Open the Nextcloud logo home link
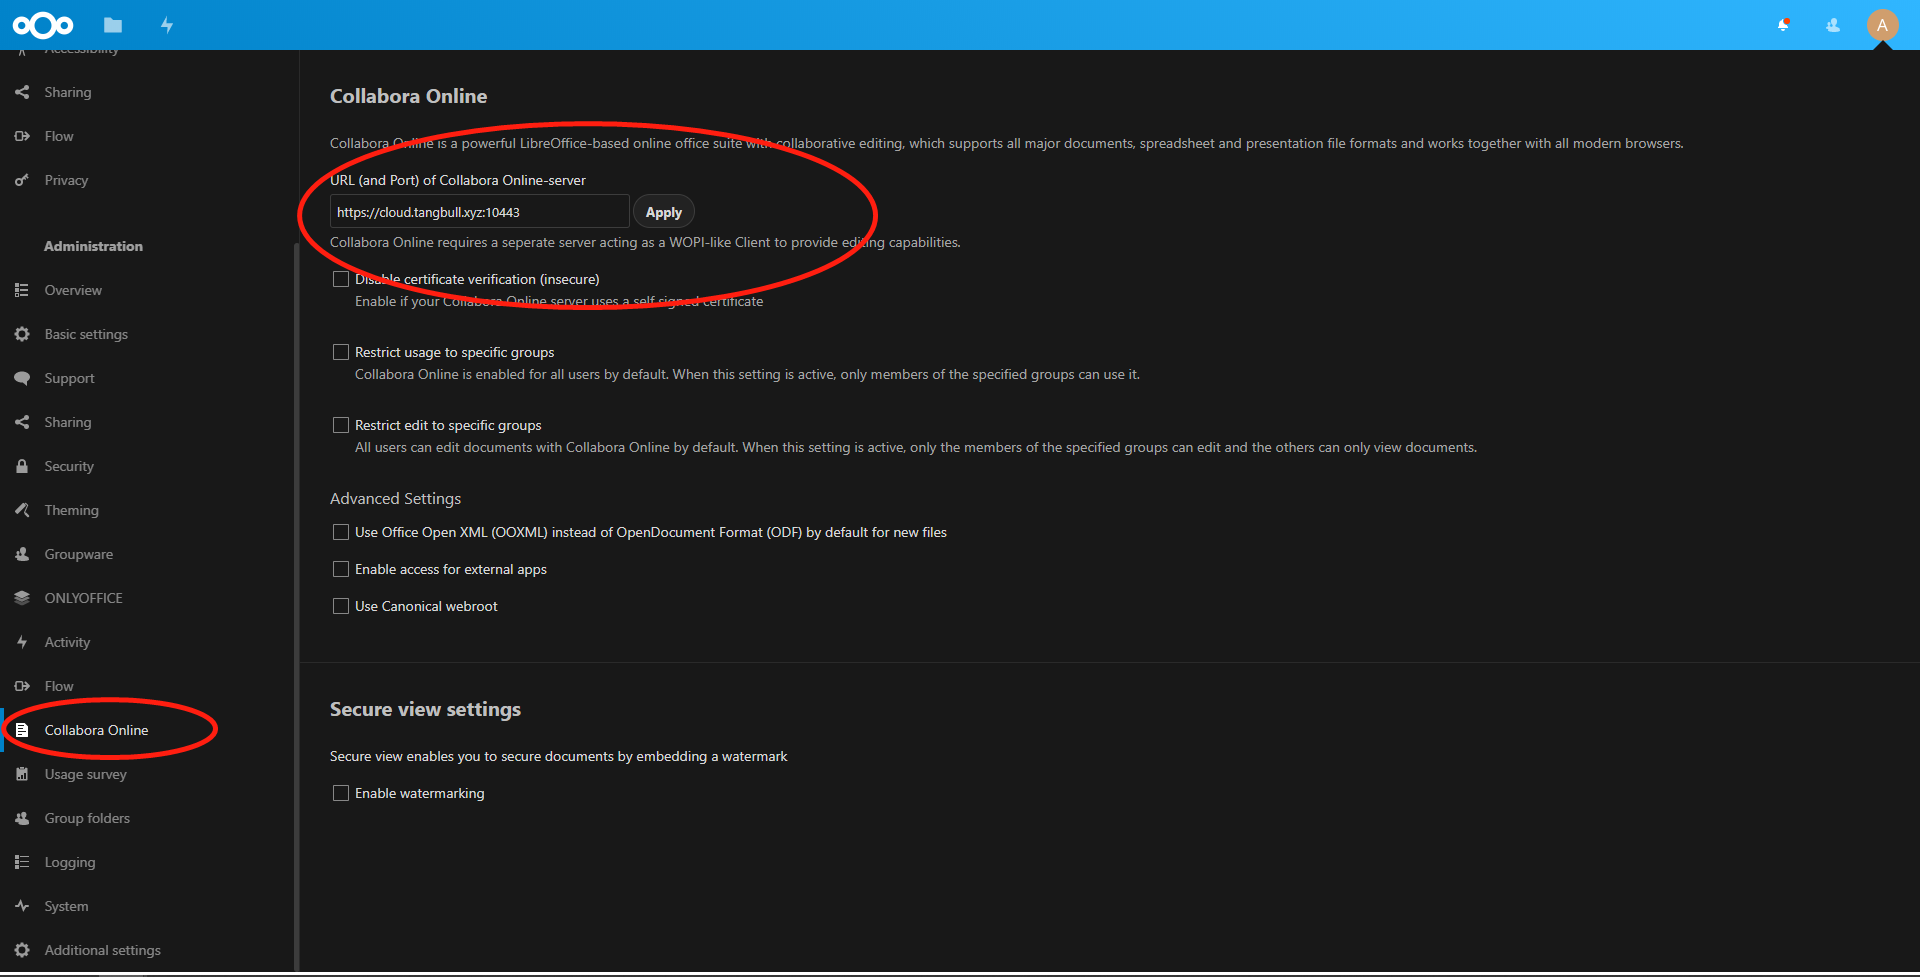This screenshot has height=977, width=1920. pyautogui.click(x=43, y=25)
